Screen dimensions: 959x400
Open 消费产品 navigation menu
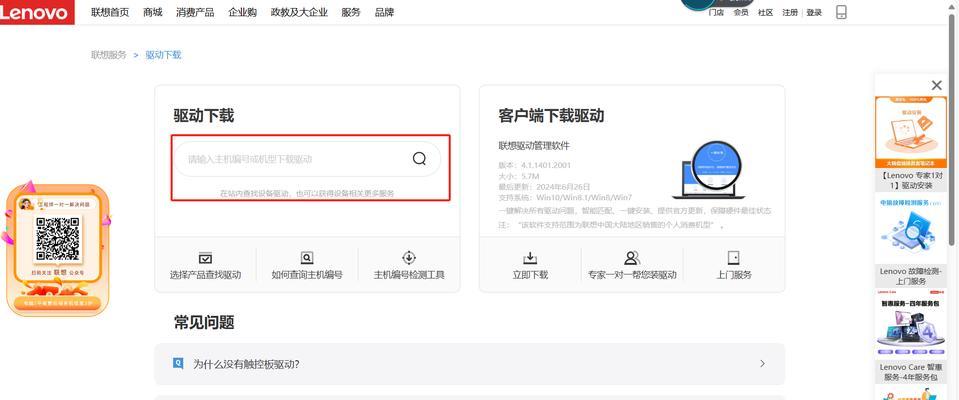point(195,12)
